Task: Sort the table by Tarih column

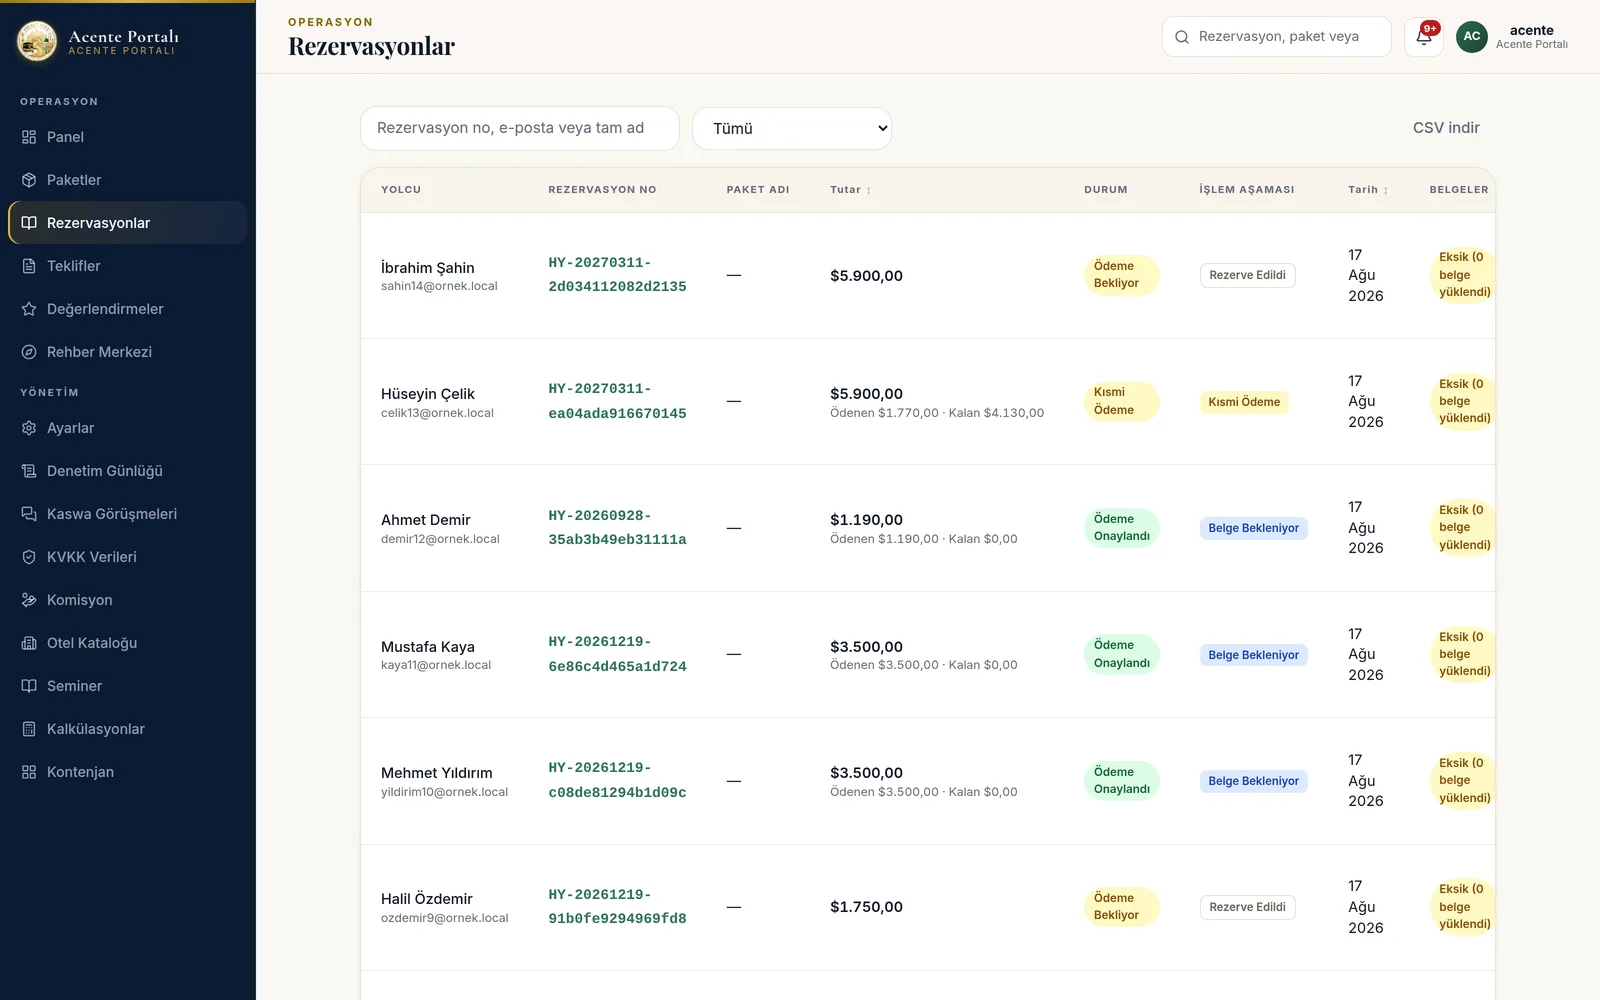Action: [x=1368, y=190]
